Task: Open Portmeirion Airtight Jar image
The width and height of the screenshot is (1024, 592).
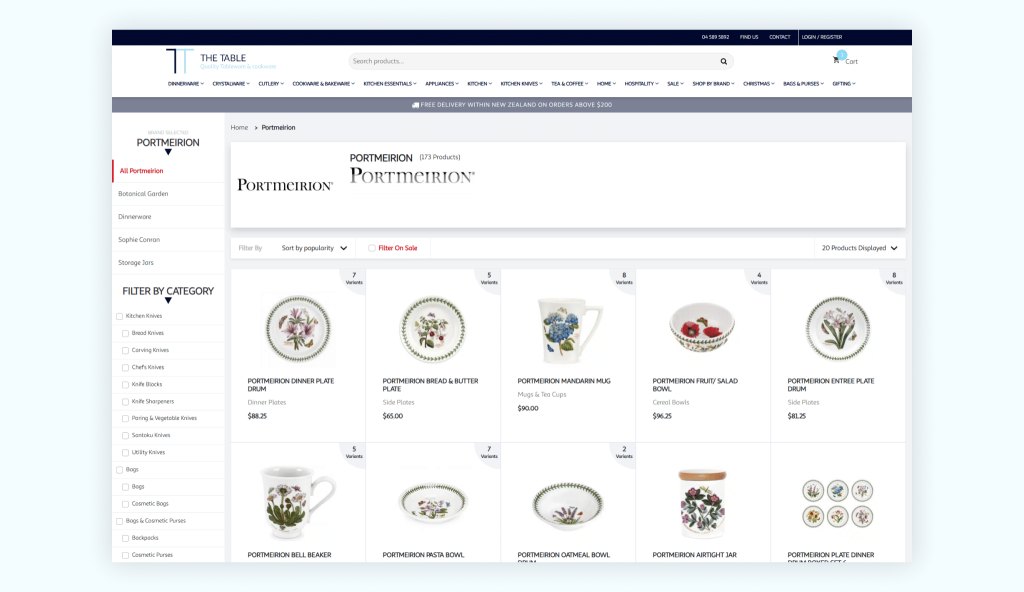Action: [x=703, y=503]
